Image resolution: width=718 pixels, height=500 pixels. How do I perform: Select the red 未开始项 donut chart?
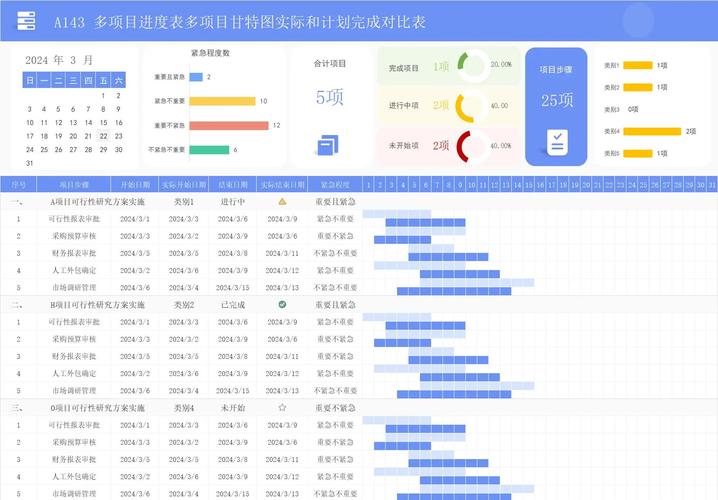[473, 146]
